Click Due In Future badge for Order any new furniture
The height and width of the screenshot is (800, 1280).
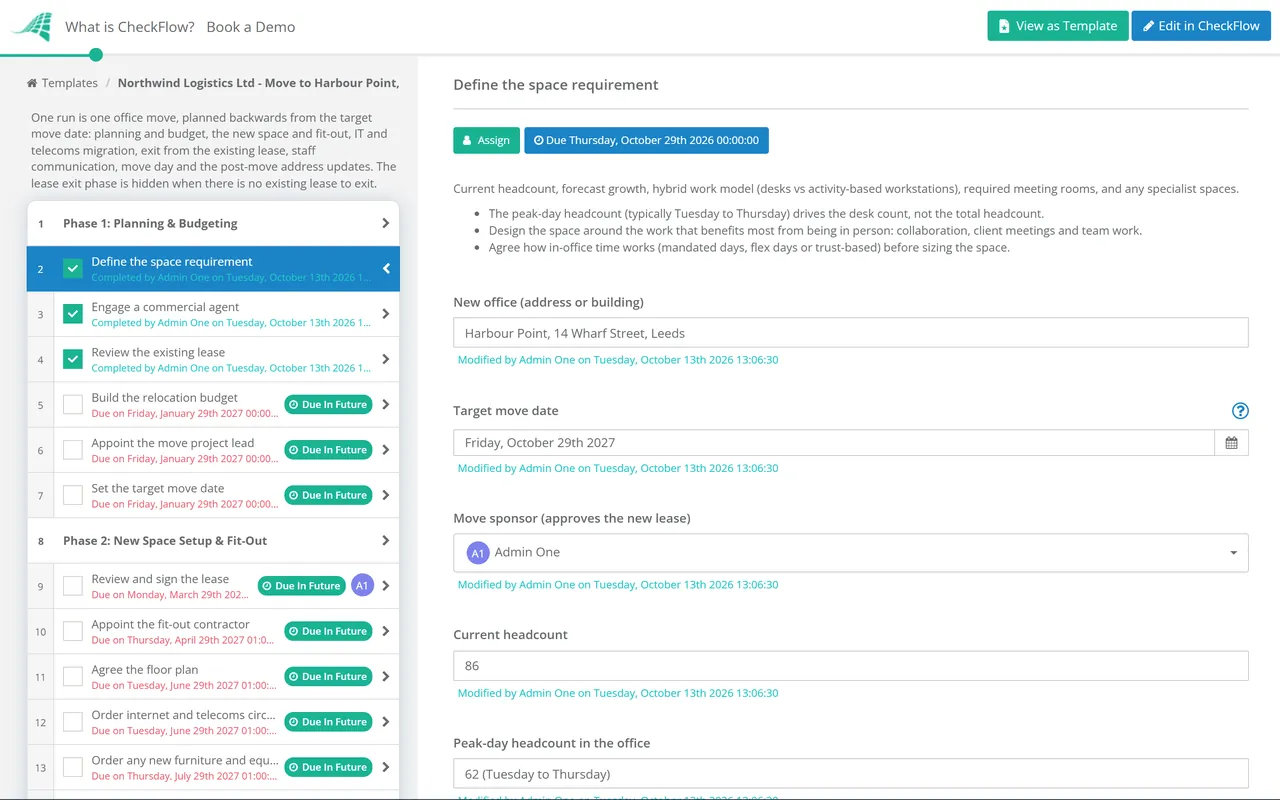pyautogui.click(x=328, y=767)
